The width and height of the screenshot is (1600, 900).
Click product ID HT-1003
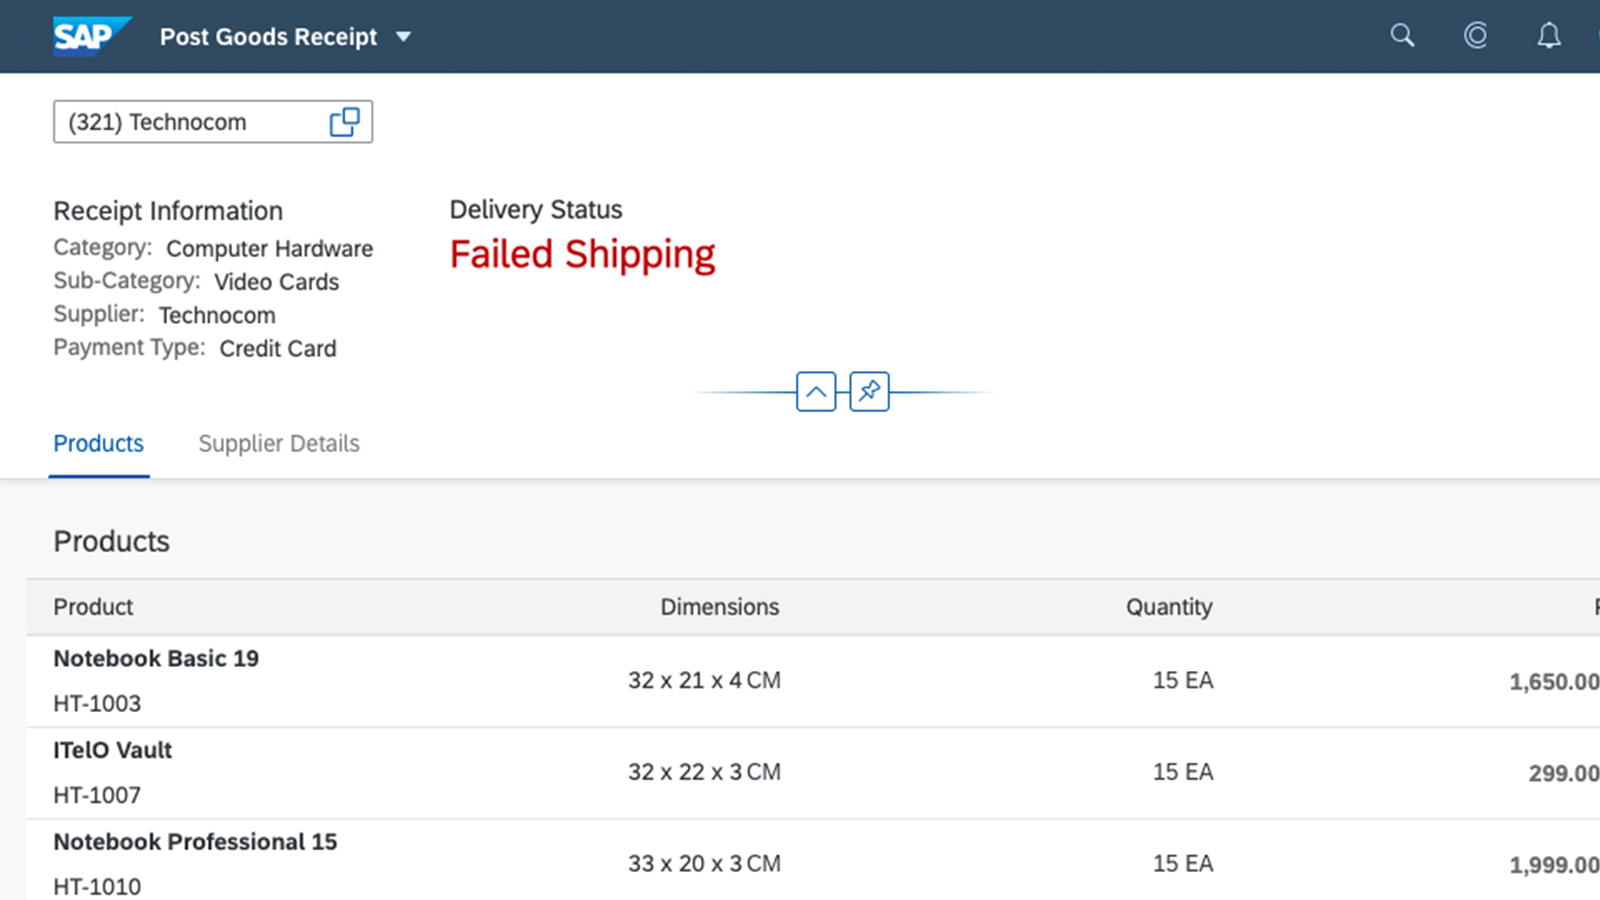tap(97, 704)
